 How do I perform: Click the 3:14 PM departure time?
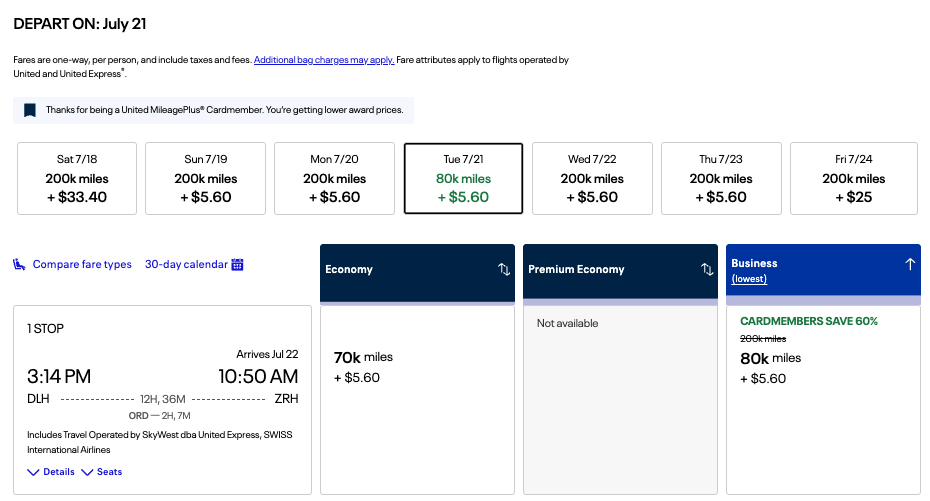click(x=59, y=376)
